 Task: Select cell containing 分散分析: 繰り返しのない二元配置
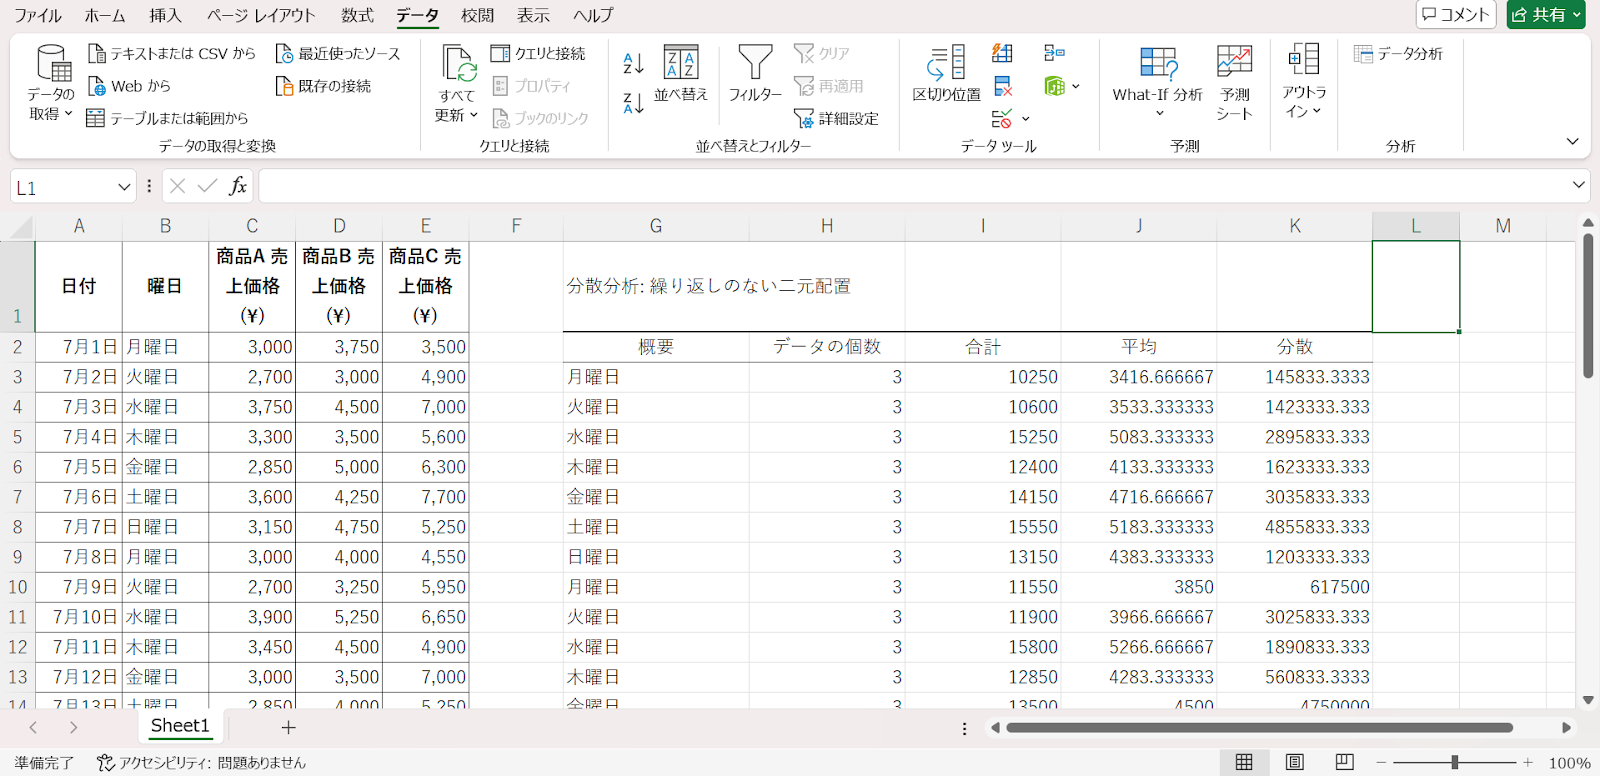coord(656,286)
